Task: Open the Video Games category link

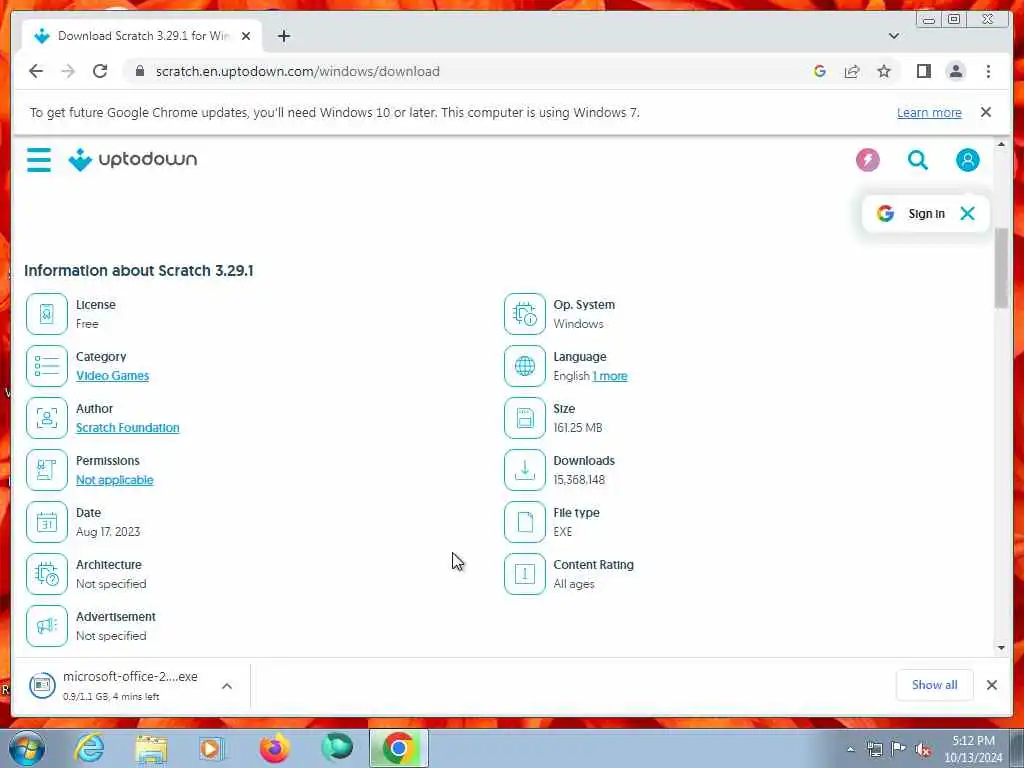Action: tap(112, 376)
